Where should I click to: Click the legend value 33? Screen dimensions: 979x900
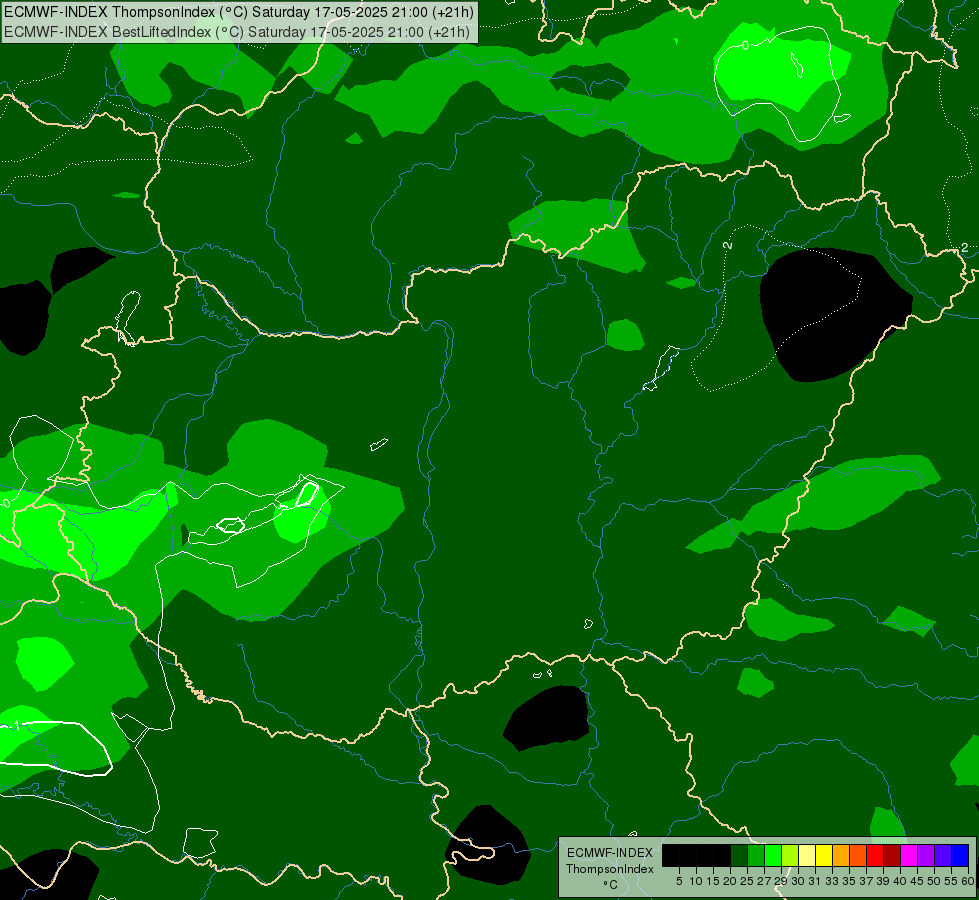click(x=832, y=881)
